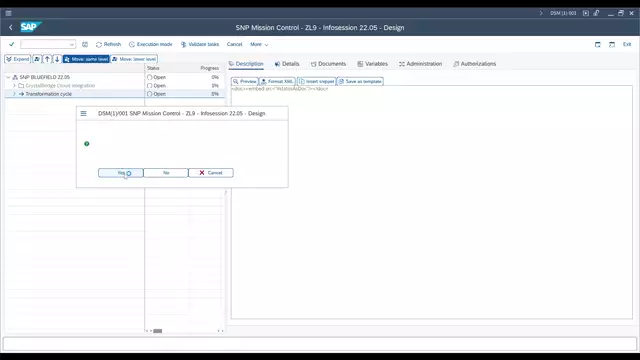The image size is (640, 360).
Task: Click the back arrow beside the SAP logo
Action: [11, 27]
